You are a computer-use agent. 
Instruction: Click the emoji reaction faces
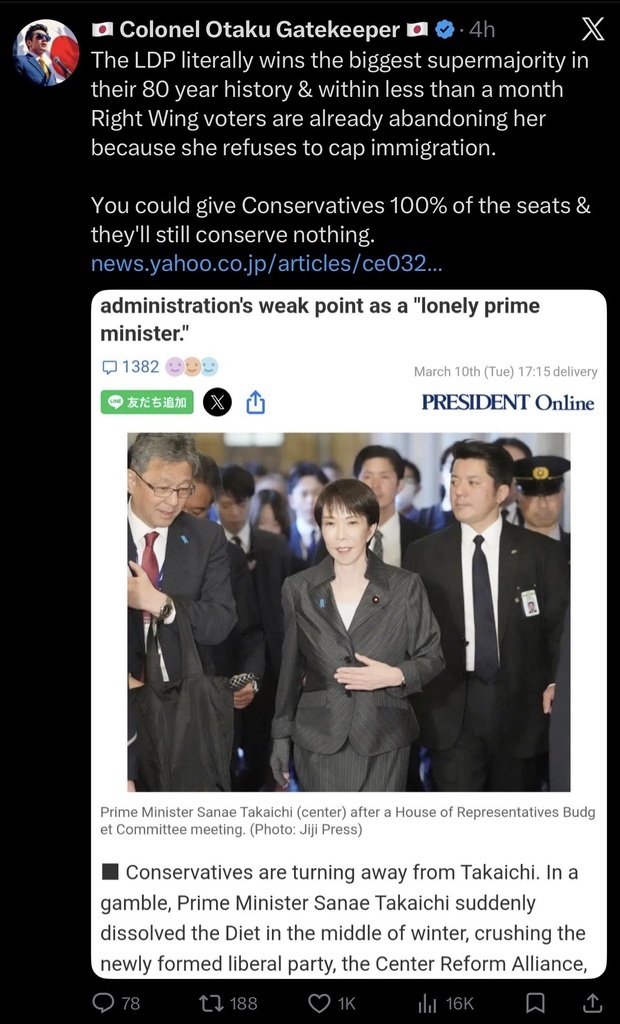click(191, 368)
